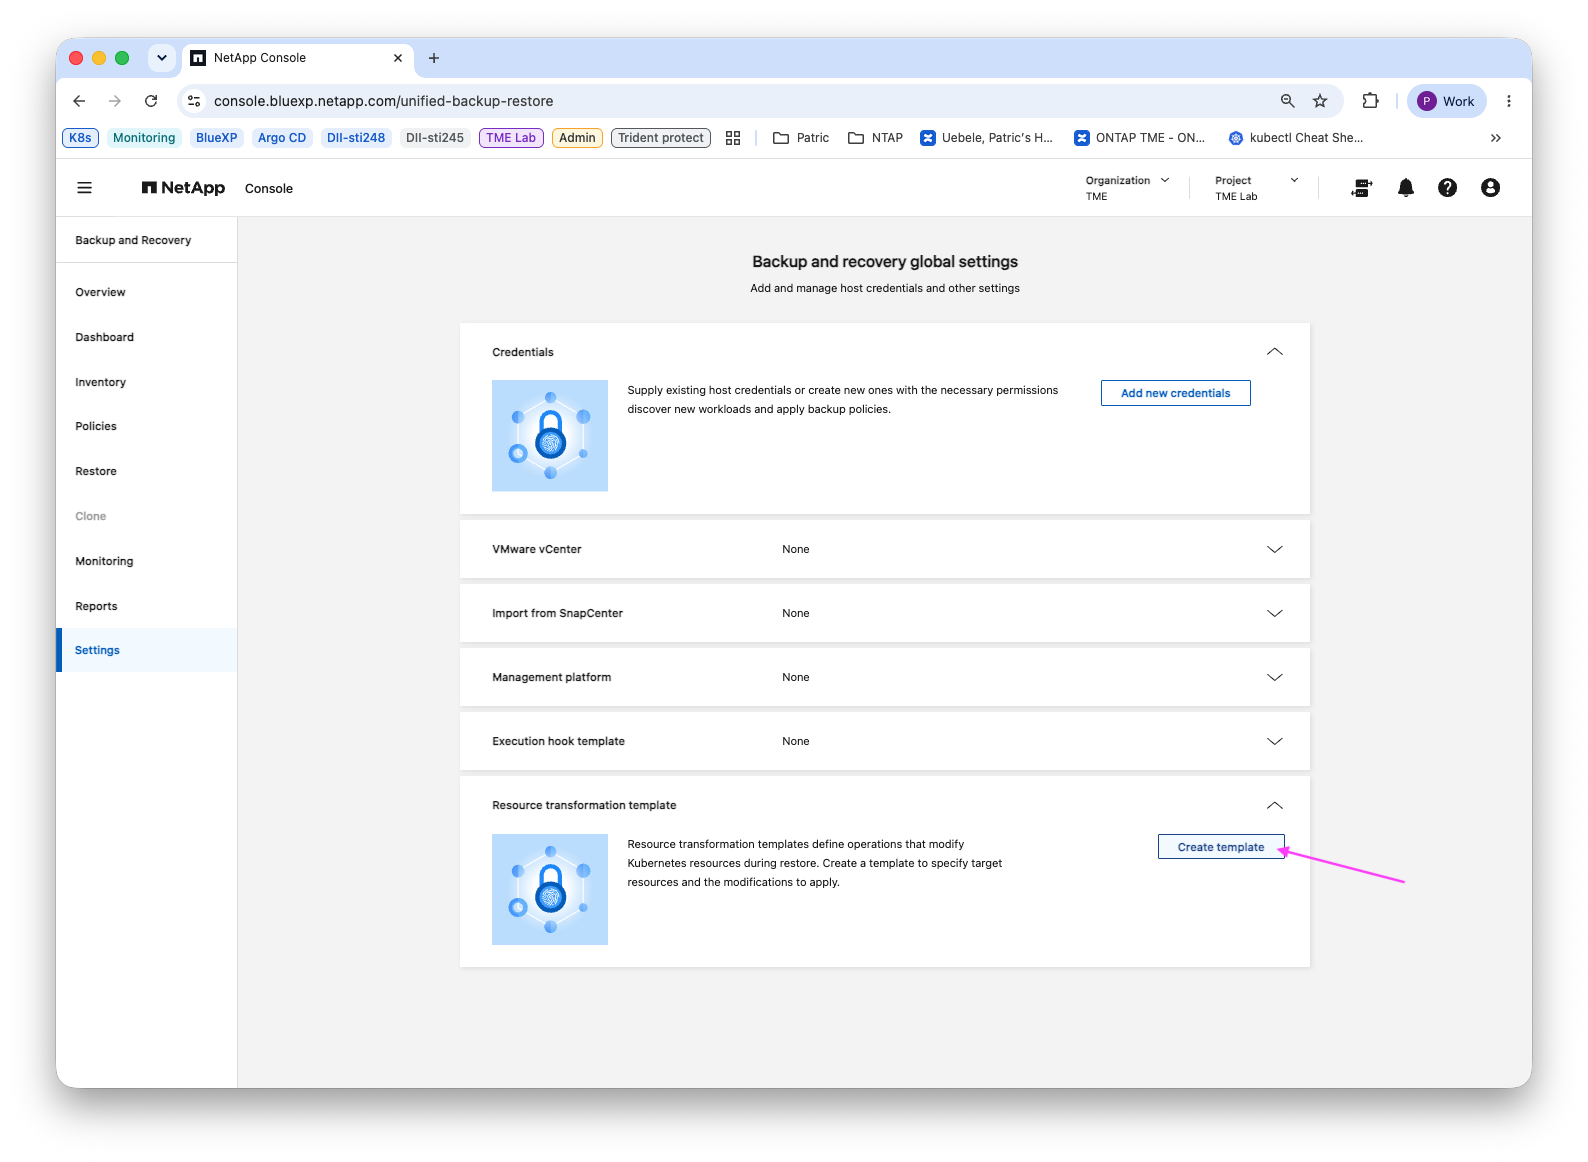1588x1162 pixels.
Task: Open the notifications bell
Action: point(1405,188)
